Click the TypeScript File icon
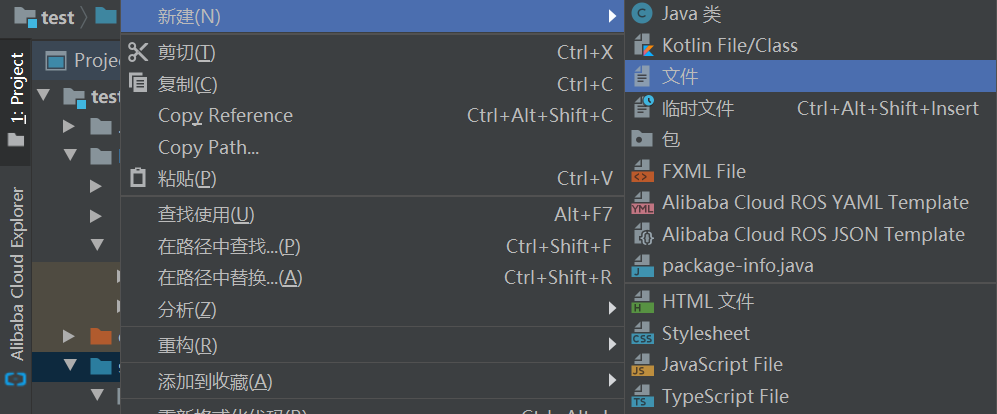 click(643, 397)
